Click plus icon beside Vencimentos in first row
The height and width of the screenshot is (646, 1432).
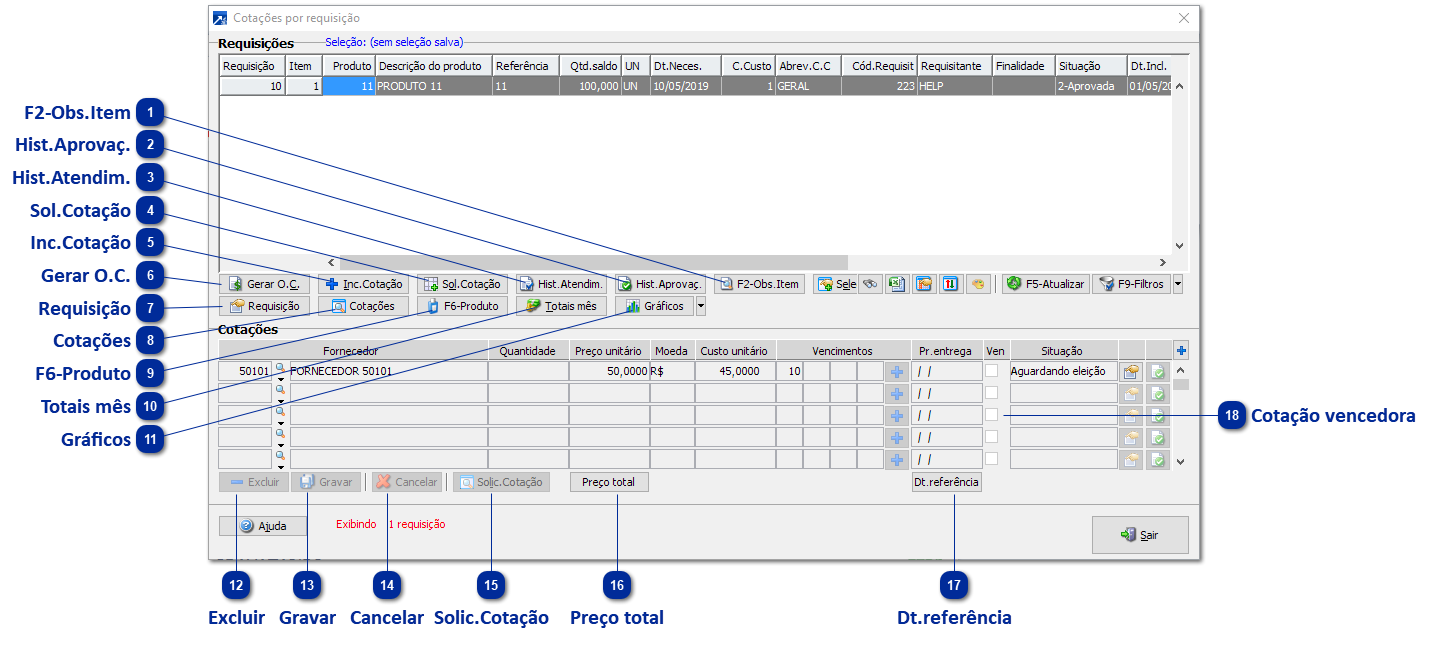(897, 371)
